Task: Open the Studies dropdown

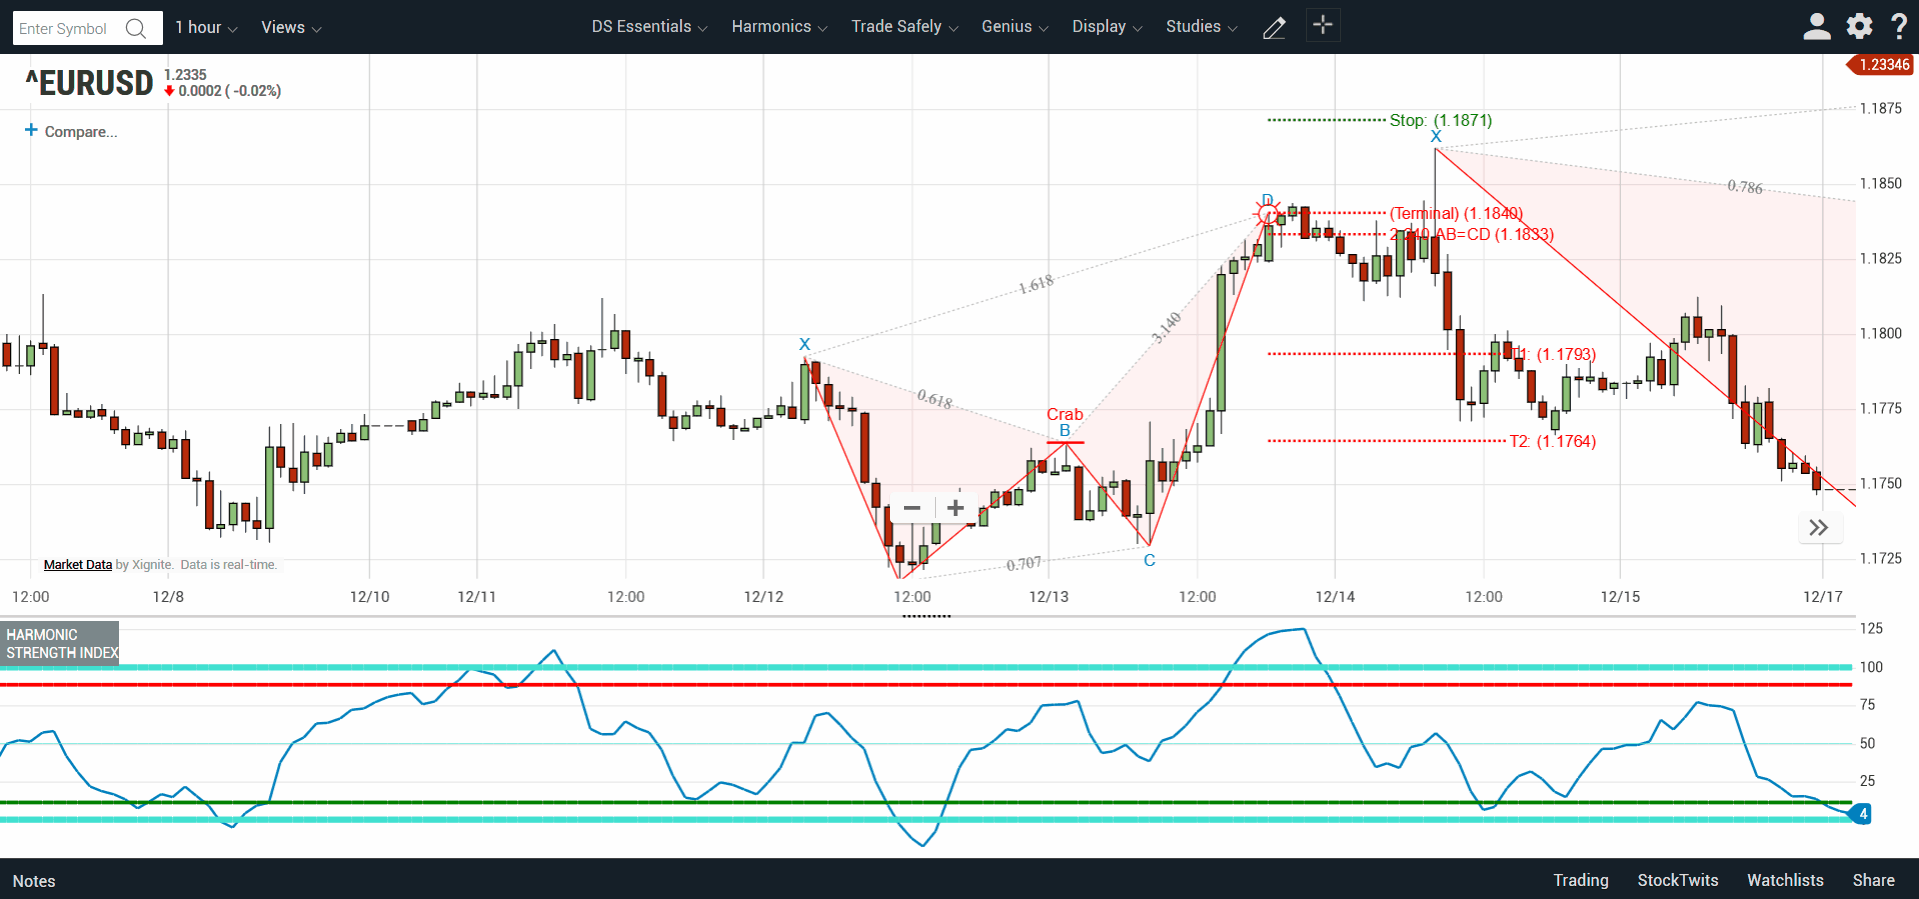Action: (x=1201, y=27)
